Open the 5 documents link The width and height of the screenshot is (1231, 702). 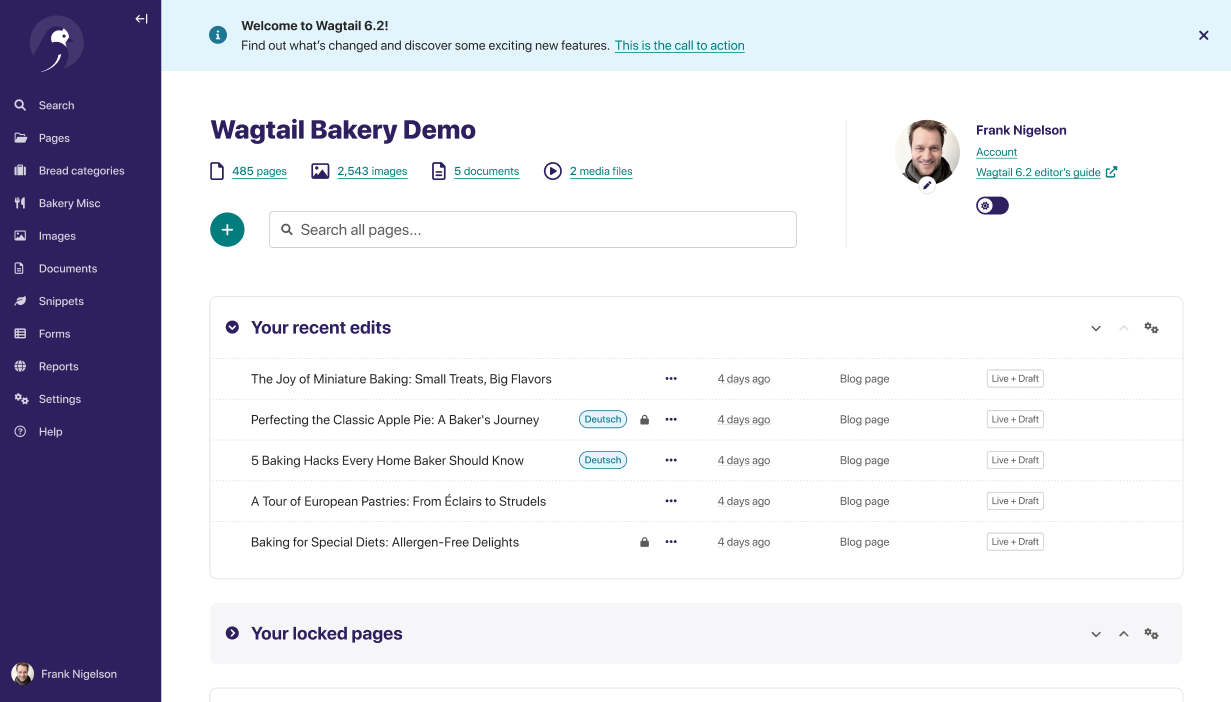[486, 171]
